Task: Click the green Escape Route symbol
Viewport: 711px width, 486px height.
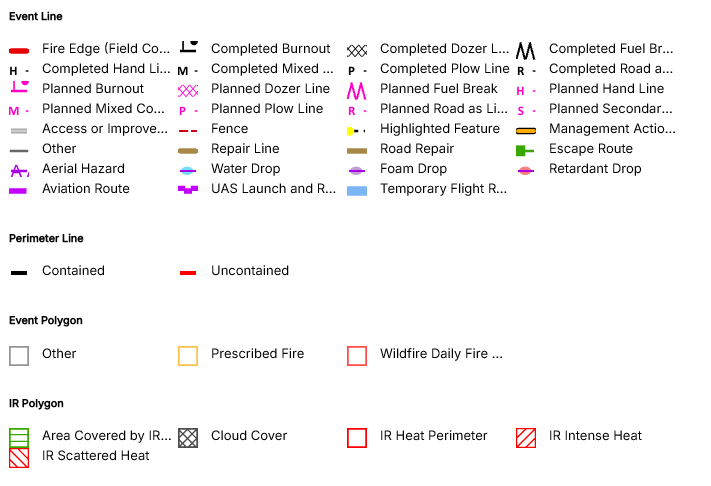Action: pyautogui.click(x=526, y=150)
